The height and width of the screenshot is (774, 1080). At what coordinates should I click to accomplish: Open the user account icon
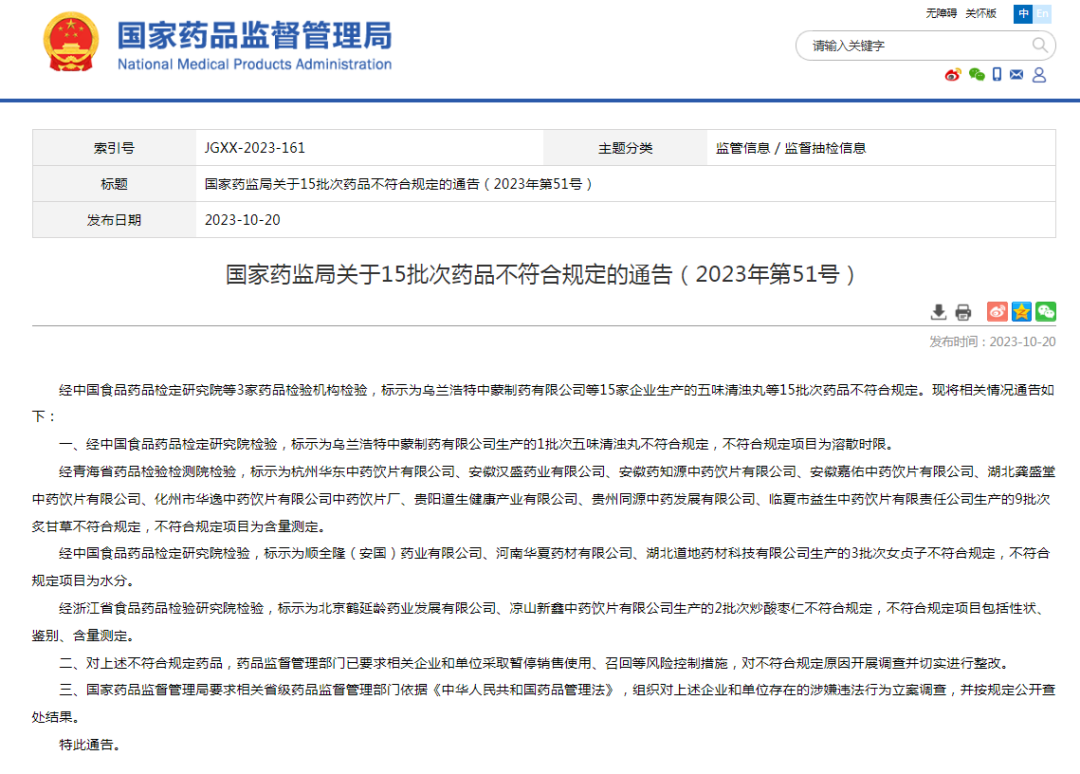tap(1039, 74)
